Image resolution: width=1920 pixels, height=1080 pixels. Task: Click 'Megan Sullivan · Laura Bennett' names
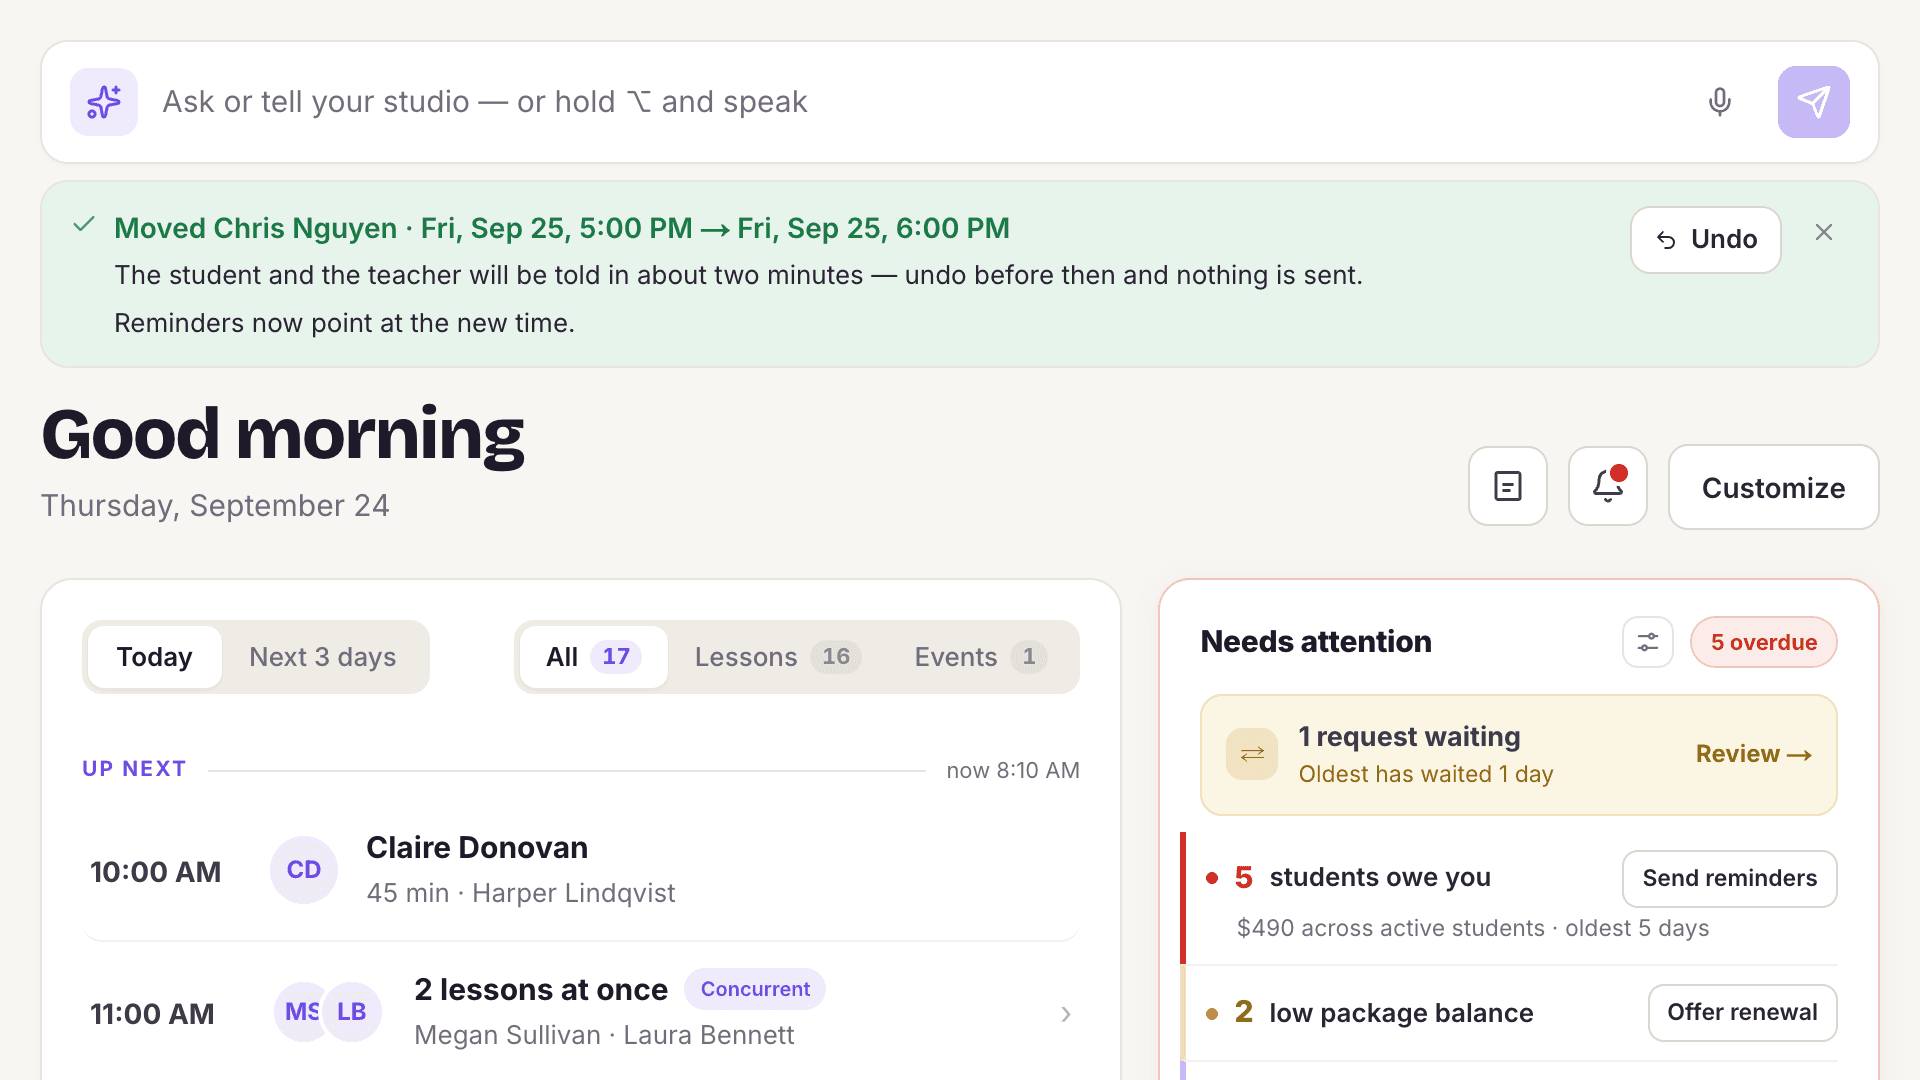[604, 1035]
